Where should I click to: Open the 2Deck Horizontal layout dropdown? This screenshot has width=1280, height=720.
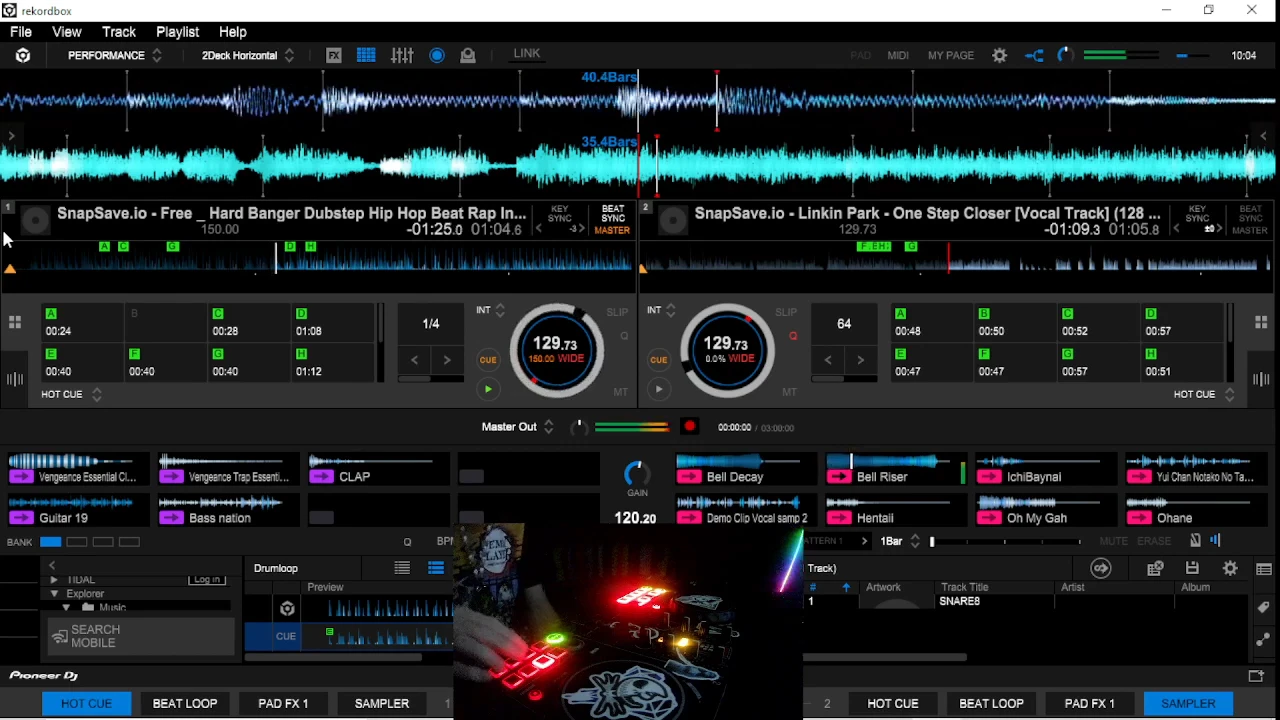click(247, 56)
